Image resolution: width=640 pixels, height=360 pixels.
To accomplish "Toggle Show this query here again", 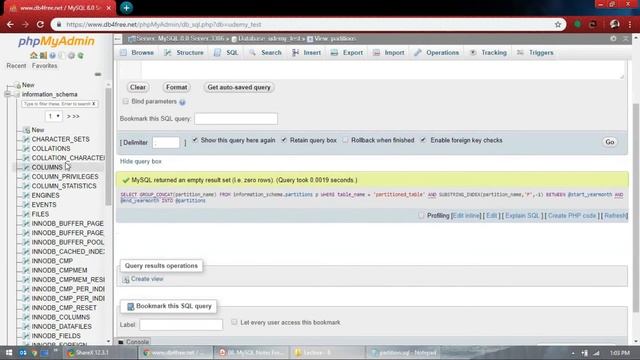I will (x=195, y=140).
